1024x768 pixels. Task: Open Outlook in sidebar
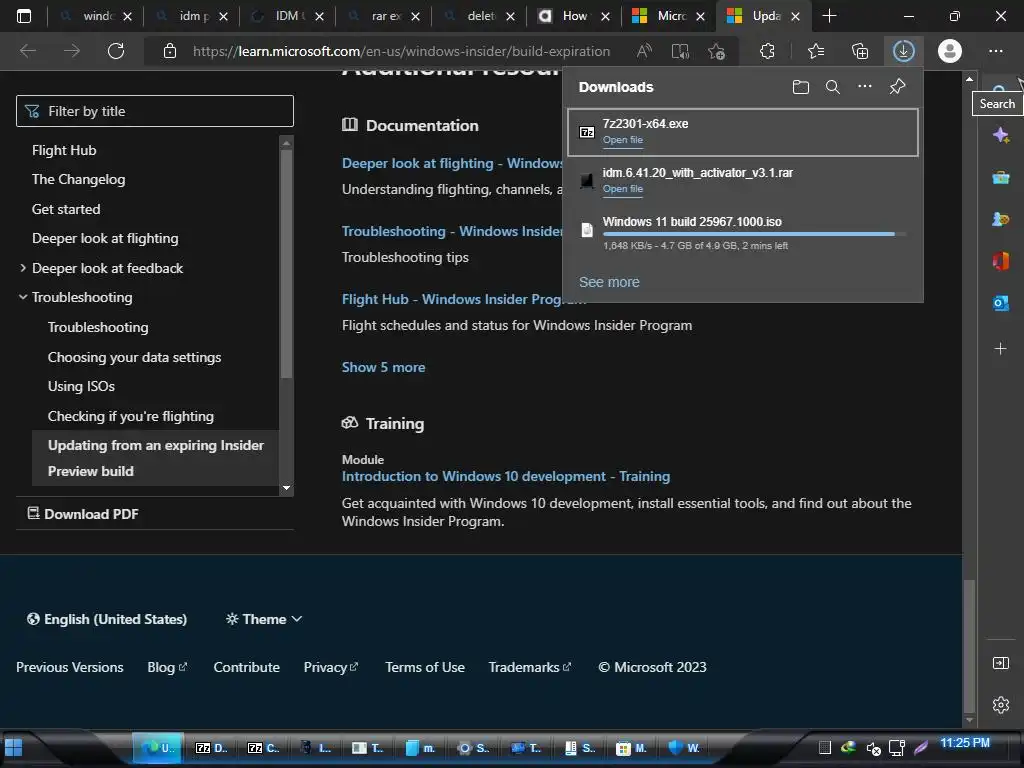1000,303
